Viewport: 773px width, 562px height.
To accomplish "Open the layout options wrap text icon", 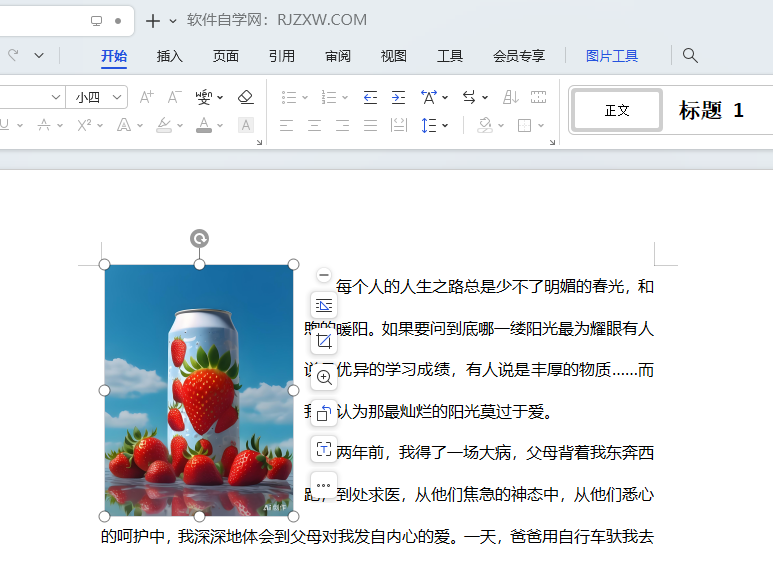I will (x=324, y=306).
